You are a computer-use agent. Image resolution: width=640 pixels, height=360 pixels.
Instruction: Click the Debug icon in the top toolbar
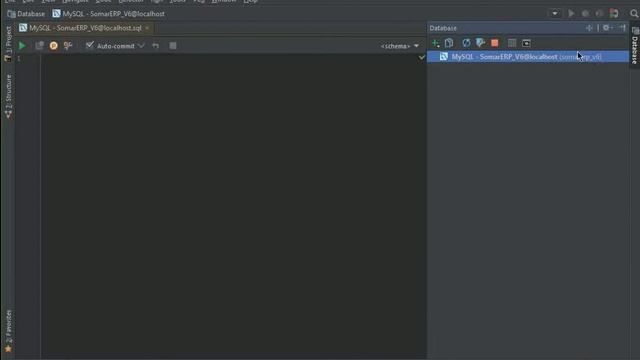pyautogui.click(x=585, y=13)
